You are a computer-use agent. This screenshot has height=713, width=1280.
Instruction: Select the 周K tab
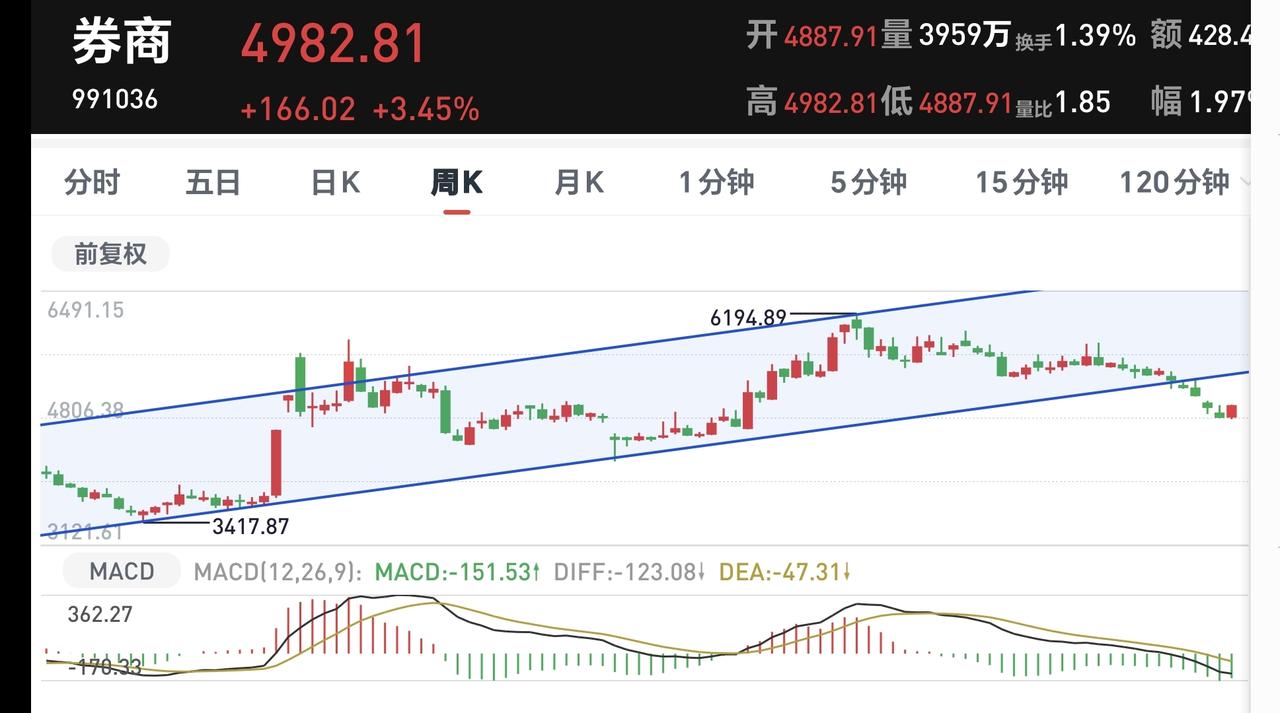[x=457, y=182]
